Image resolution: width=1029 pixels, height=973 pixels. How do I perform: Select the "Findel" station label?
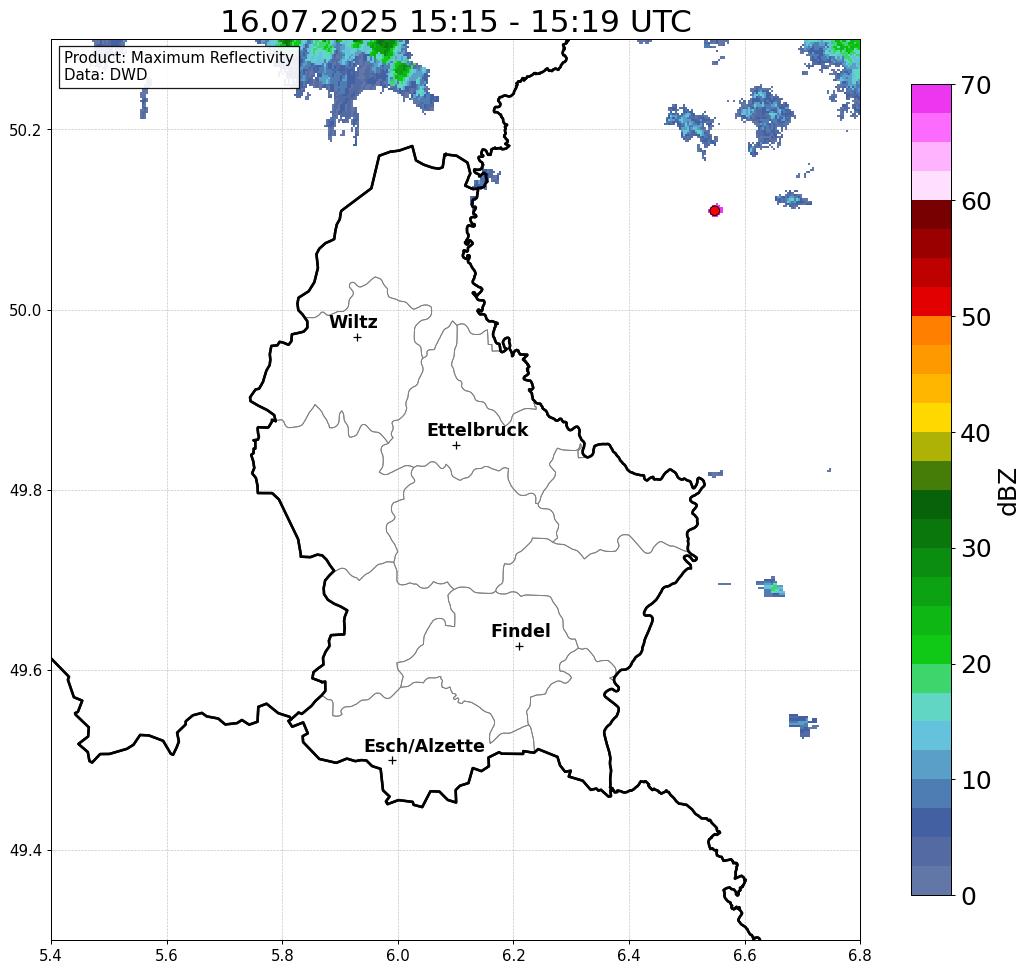(x=520, y=631)
